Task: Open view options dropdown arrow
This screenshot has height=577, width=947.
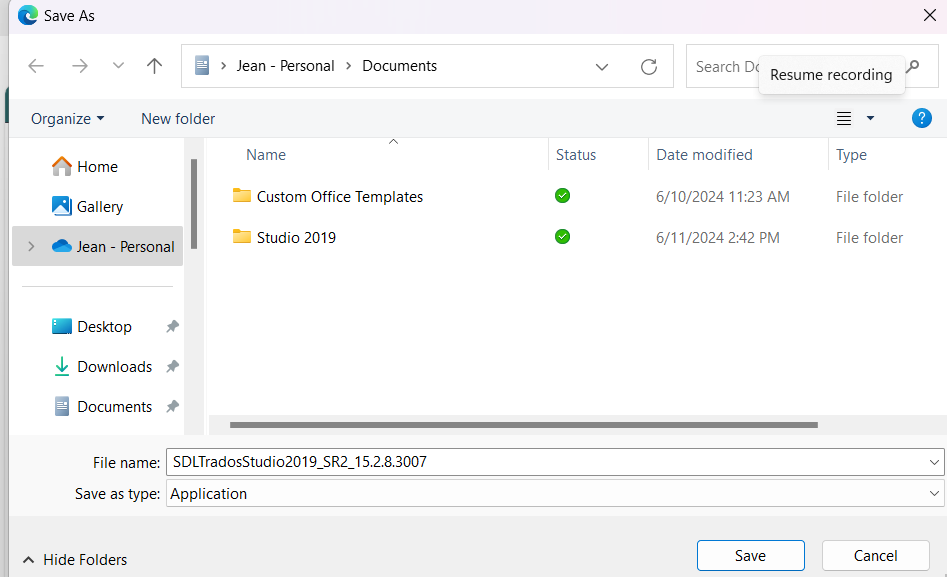Action: (870, 118)
